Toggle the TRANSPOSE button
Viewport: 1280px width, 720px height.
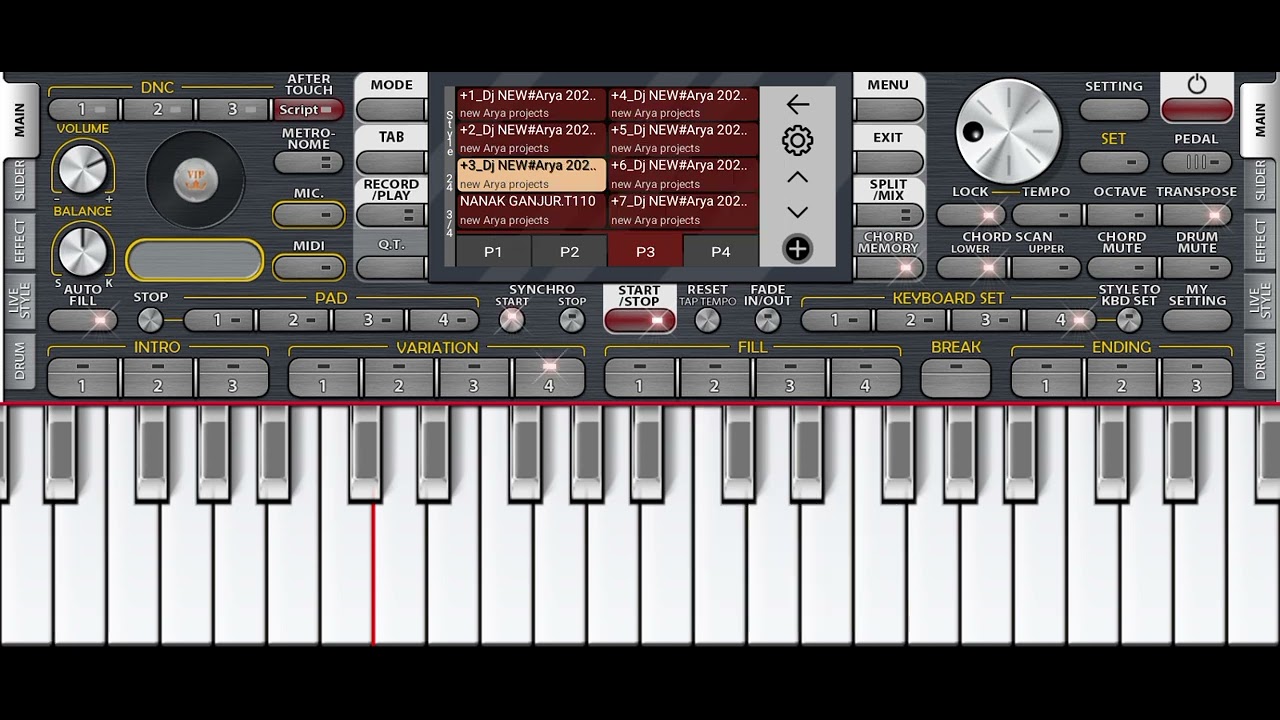[x=1197, y=215]
